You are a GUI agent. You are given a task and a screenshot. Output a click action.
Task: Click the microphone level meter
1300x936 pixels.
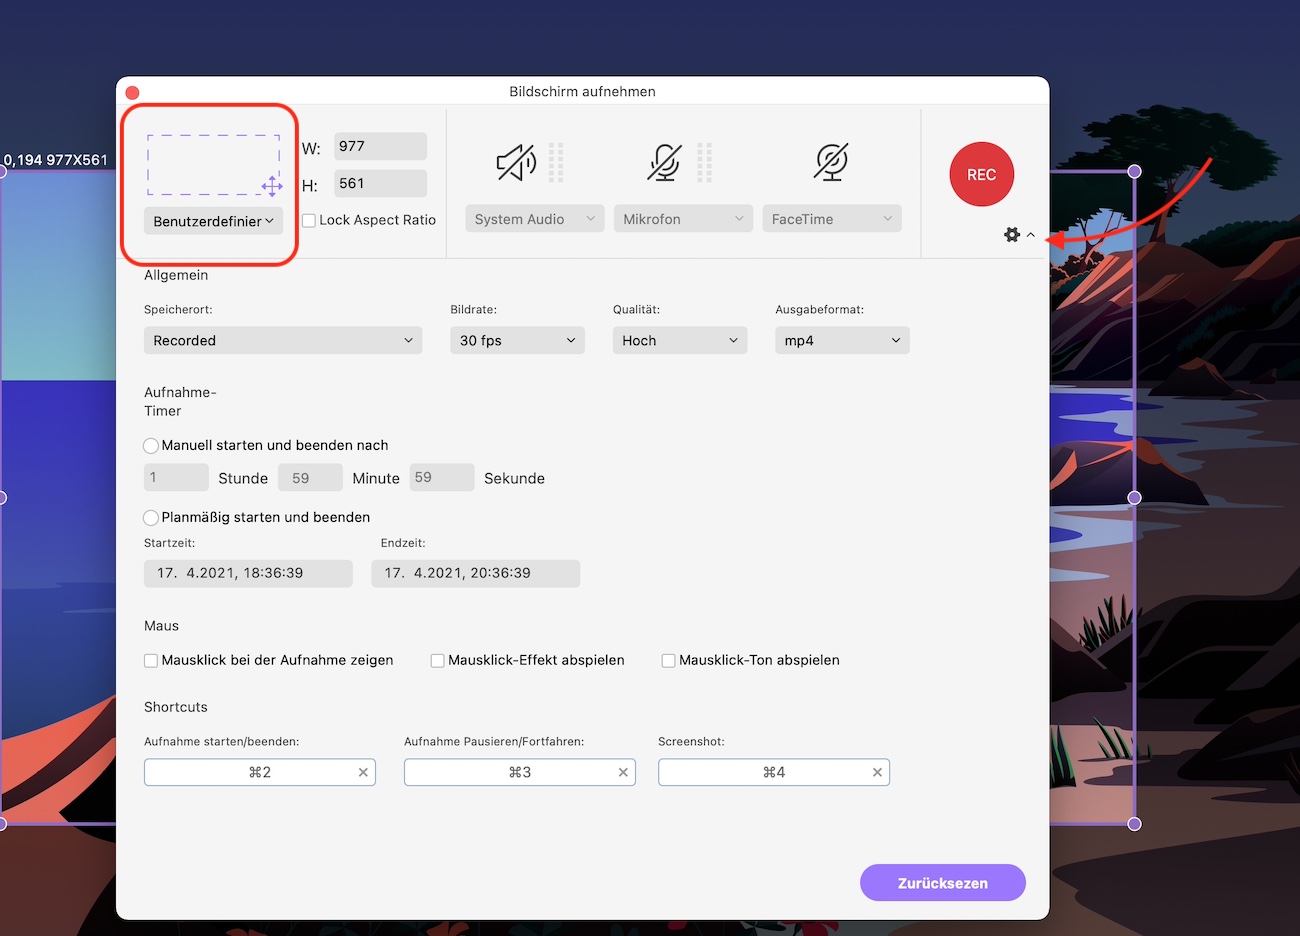click(x=705, y=162)
